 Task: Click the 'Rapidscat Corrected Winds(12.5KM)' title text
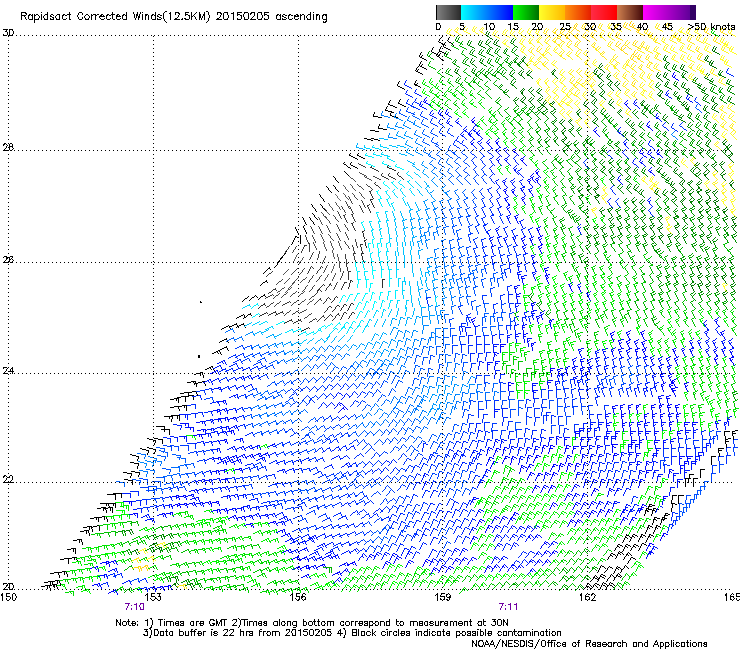pyautogui.click(x=115, y=17)
